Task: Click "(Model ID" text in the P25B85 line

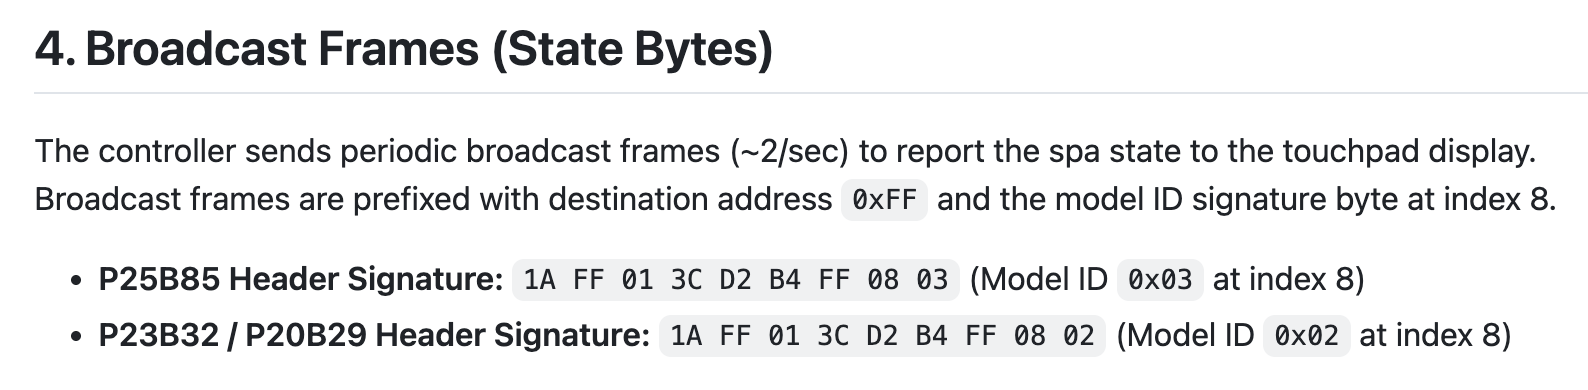Action: 1039,279
